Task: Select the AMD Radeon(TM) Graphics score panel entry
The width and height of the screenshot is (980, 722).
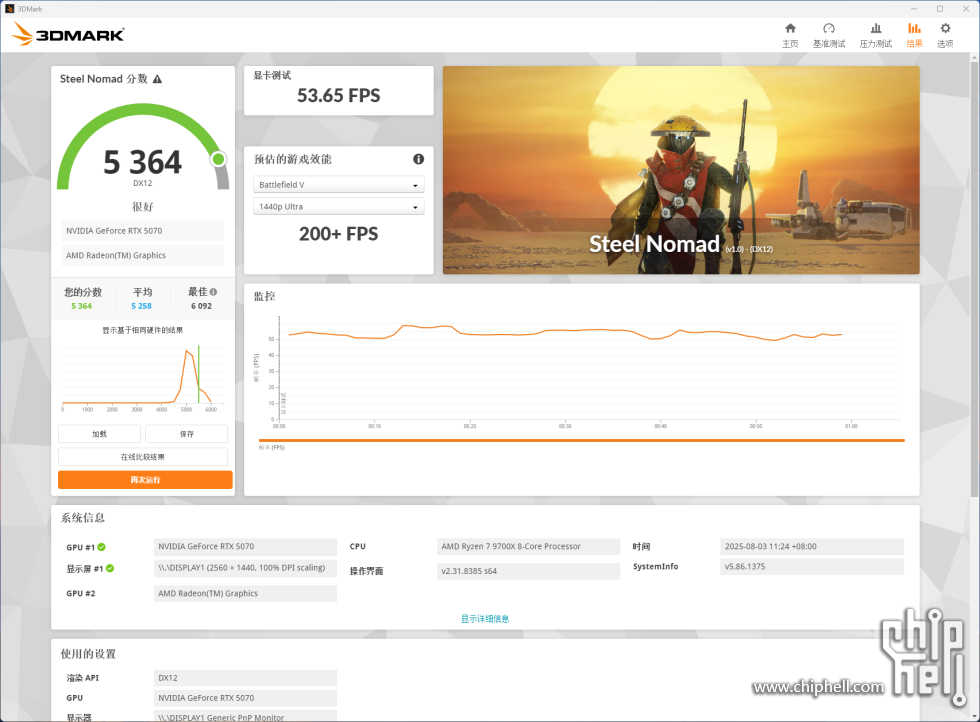Action: point(142,255)
